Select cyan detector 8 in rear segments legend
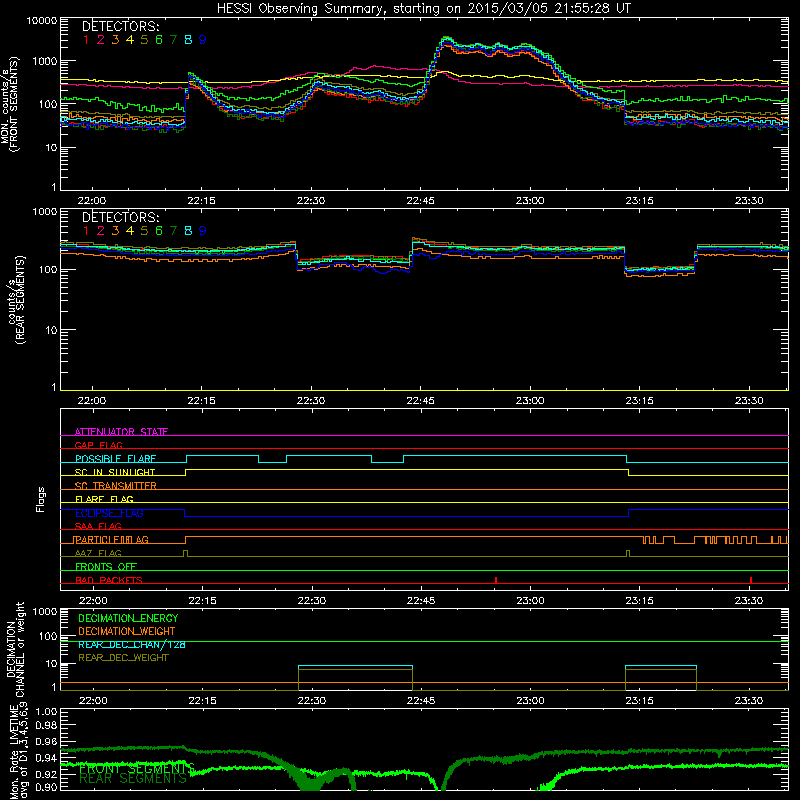800x800 pixels. 188,231
